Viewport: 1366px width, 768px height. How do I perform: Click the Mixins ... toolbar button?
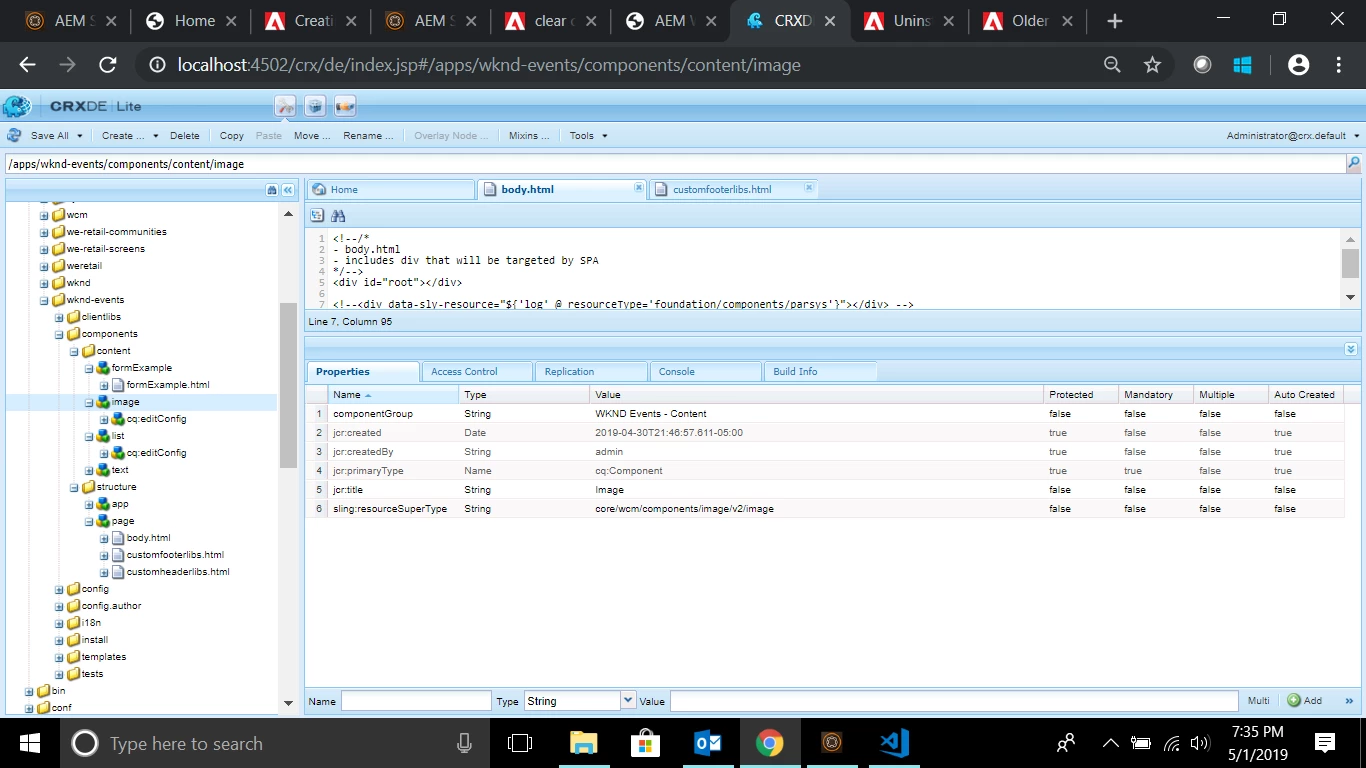529,135
